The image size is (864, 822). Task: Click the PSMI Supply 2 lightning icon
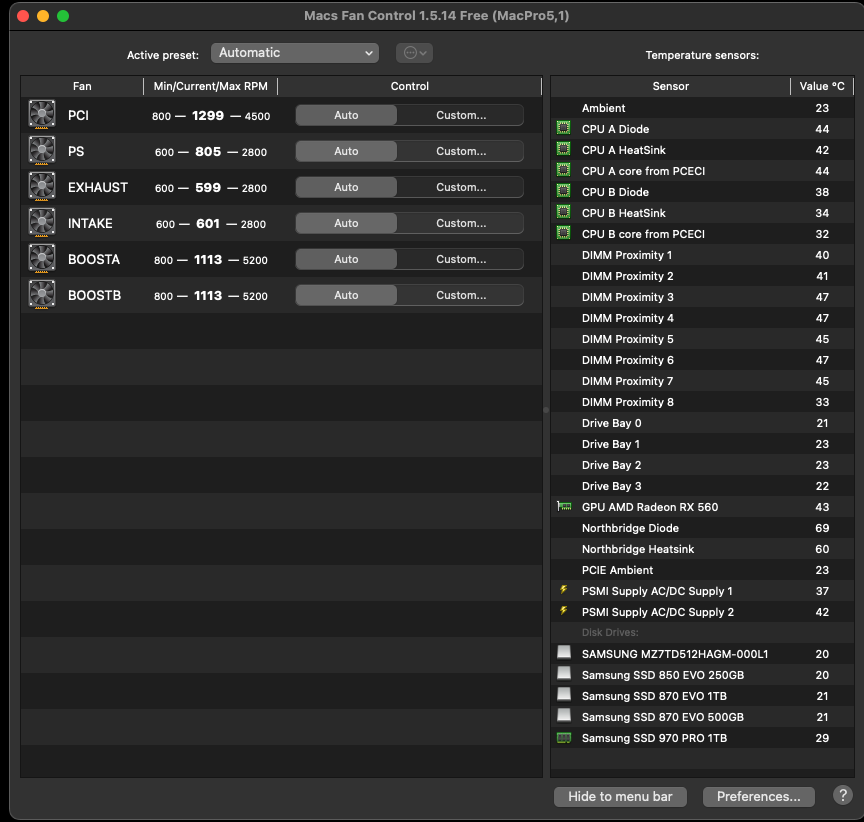(563, 610)
